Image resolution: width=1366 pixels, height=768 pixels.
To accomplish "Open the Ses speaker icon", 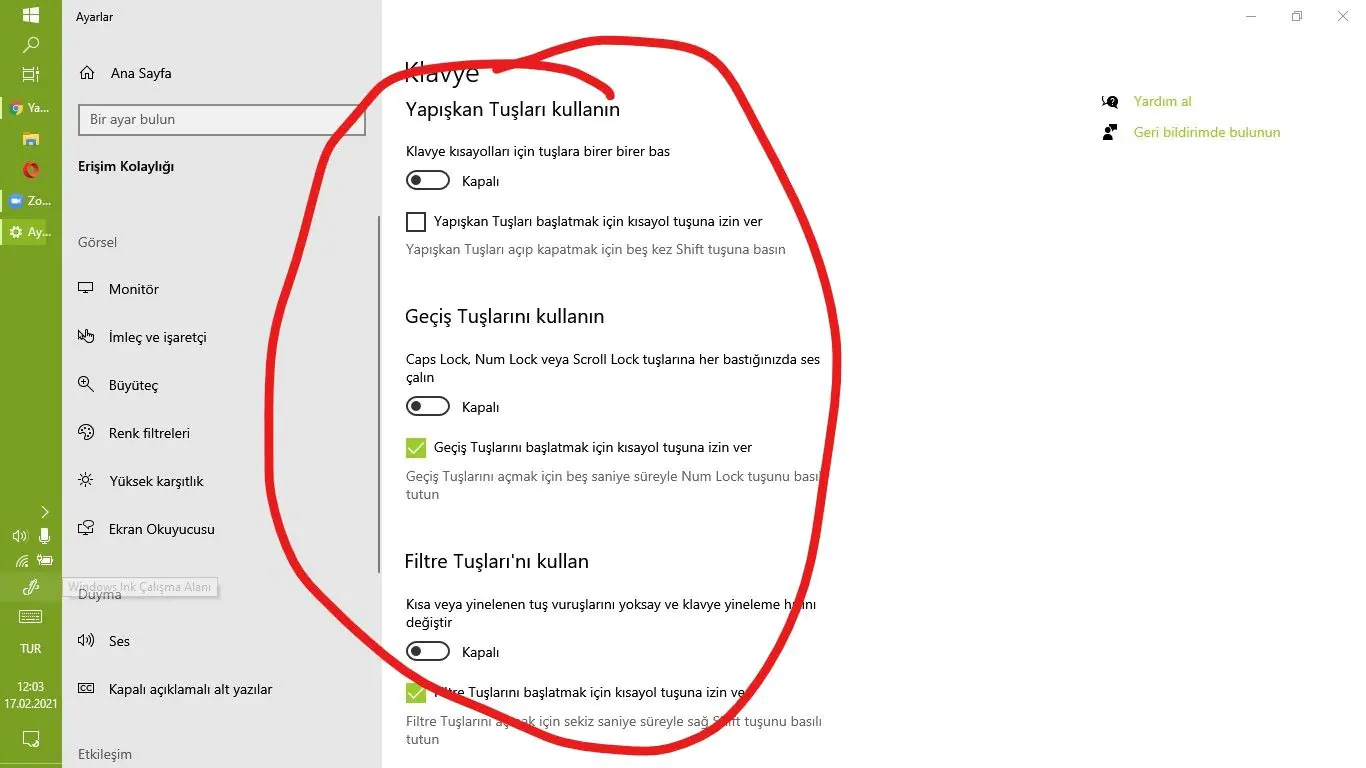I will coord(86,641).
